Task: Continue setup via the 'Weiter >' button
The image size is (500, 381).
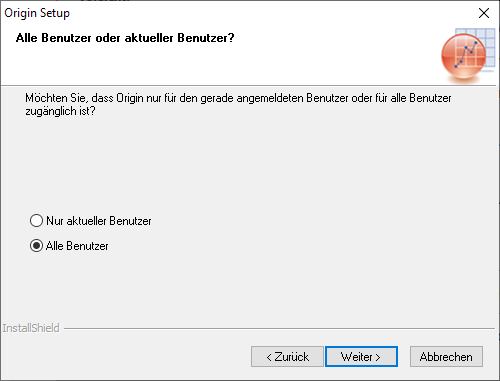Action: [x=361, y=357]
